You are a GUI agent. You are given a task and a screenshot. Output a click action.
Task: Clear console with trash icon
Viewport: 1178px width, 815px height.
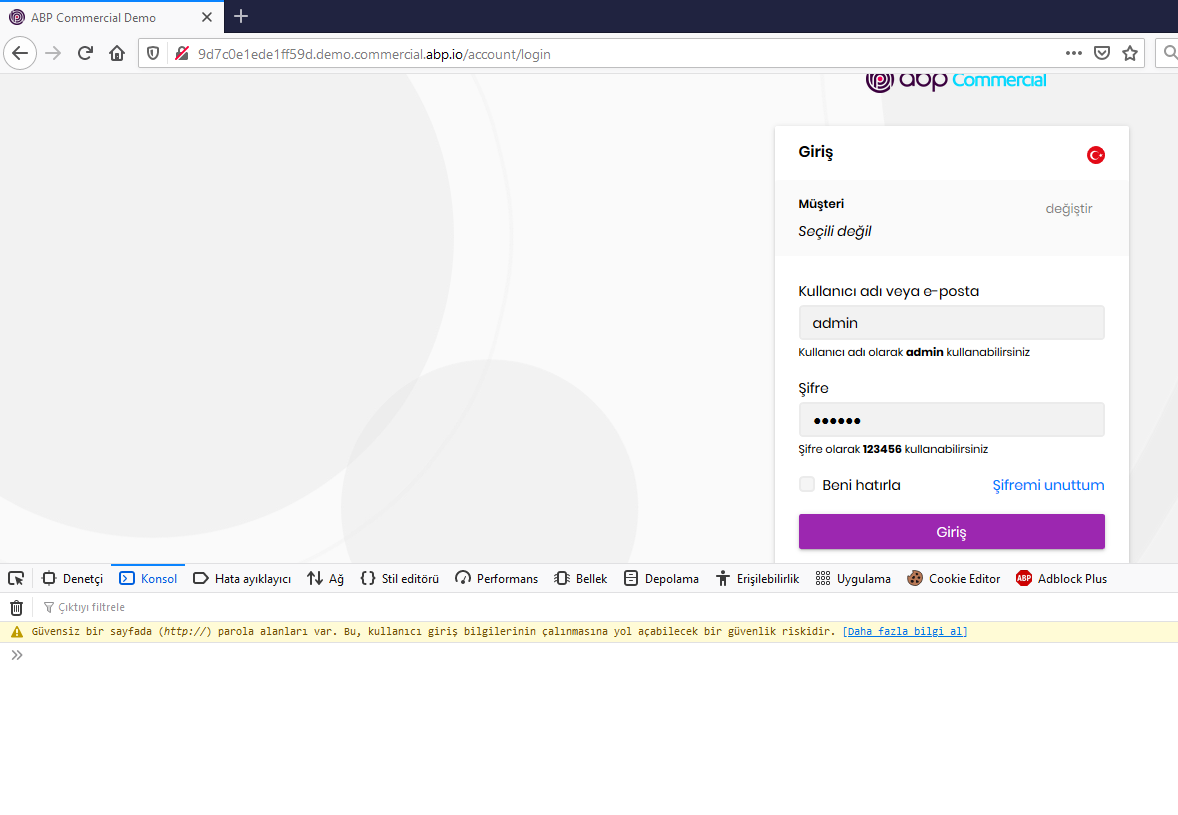point(16,607)
